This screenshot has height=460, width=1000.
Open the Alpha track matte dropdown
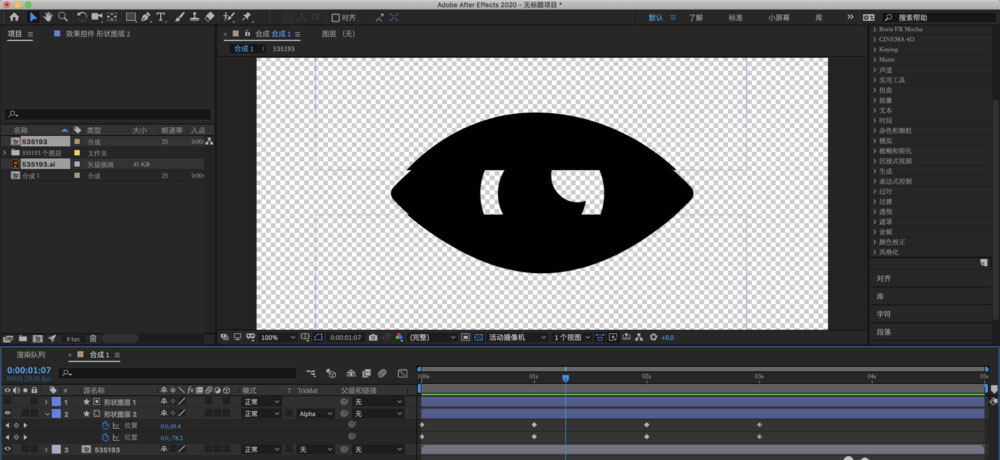[x=315, y=414]
